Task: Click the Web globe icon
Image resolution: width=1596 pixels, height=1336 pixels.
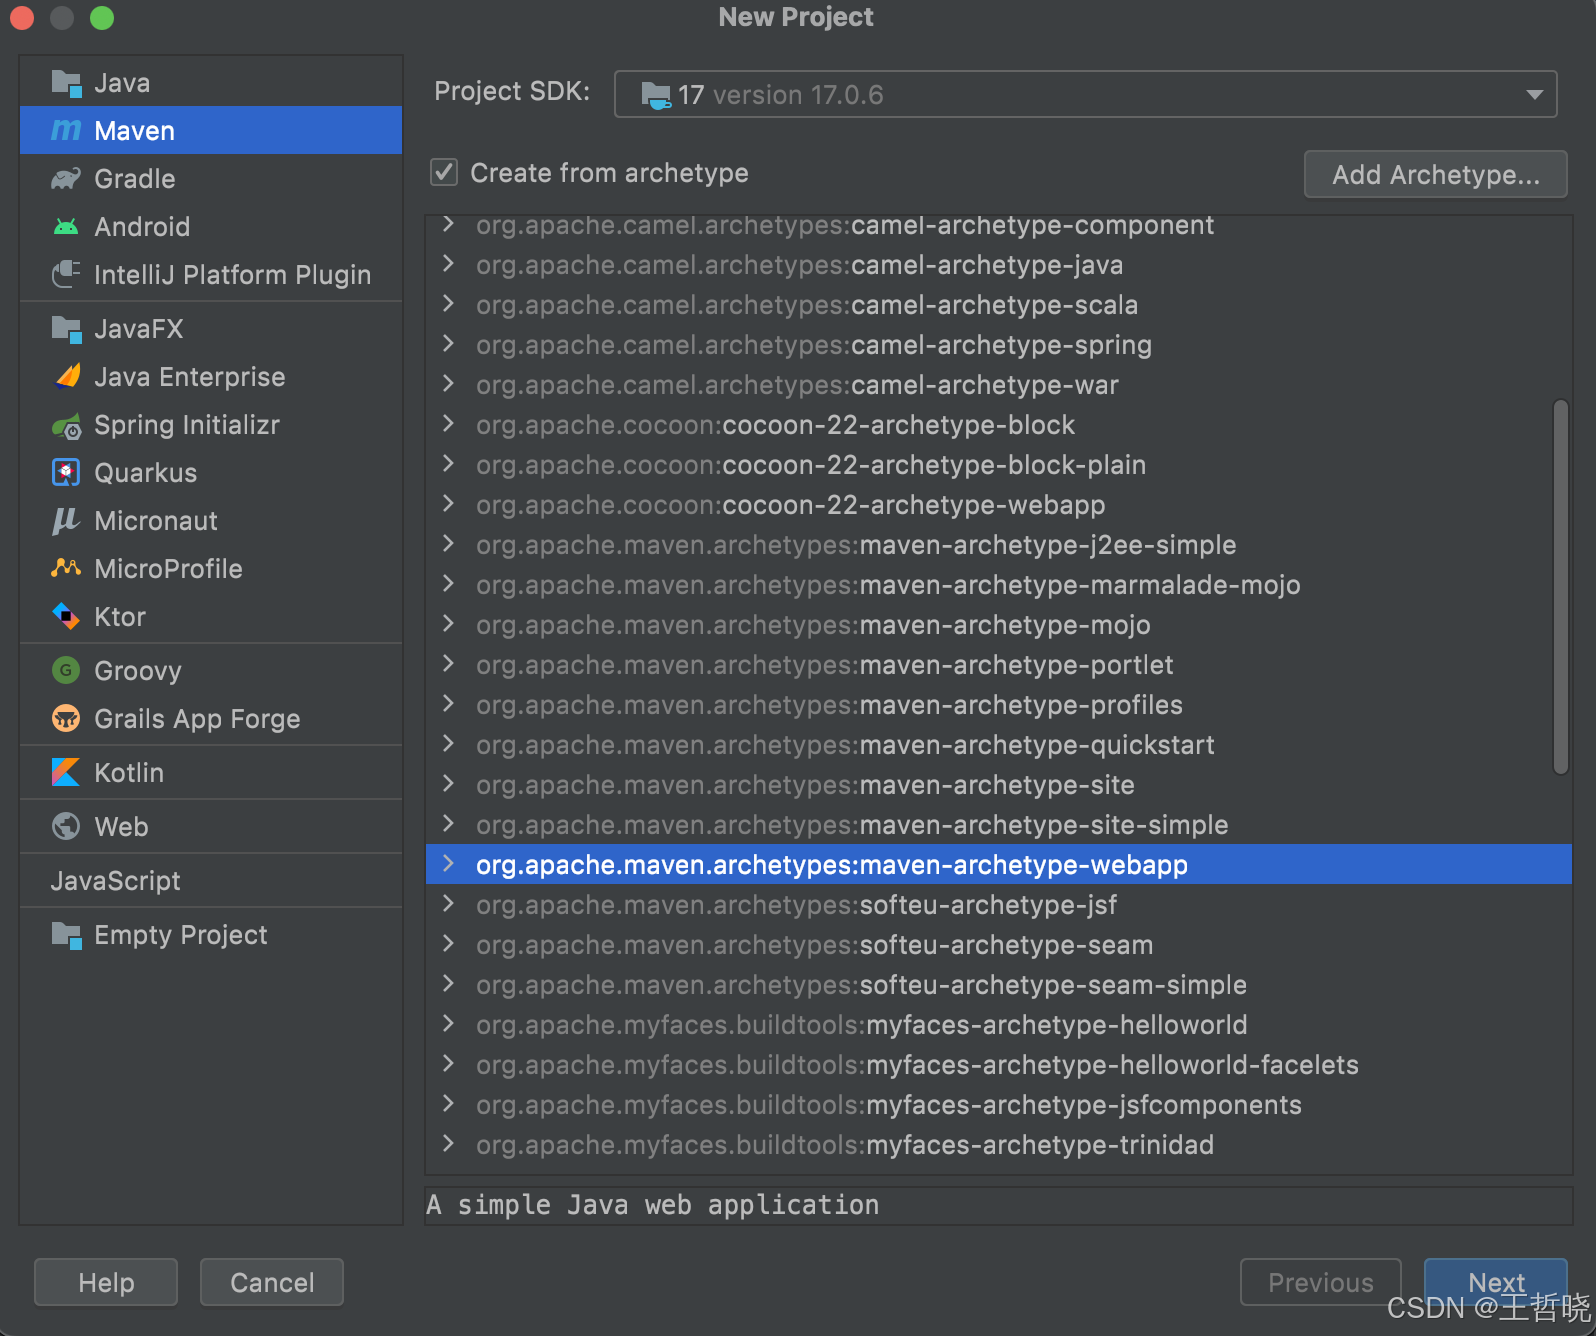Action: pyautogui.click(x=66, y=826)
